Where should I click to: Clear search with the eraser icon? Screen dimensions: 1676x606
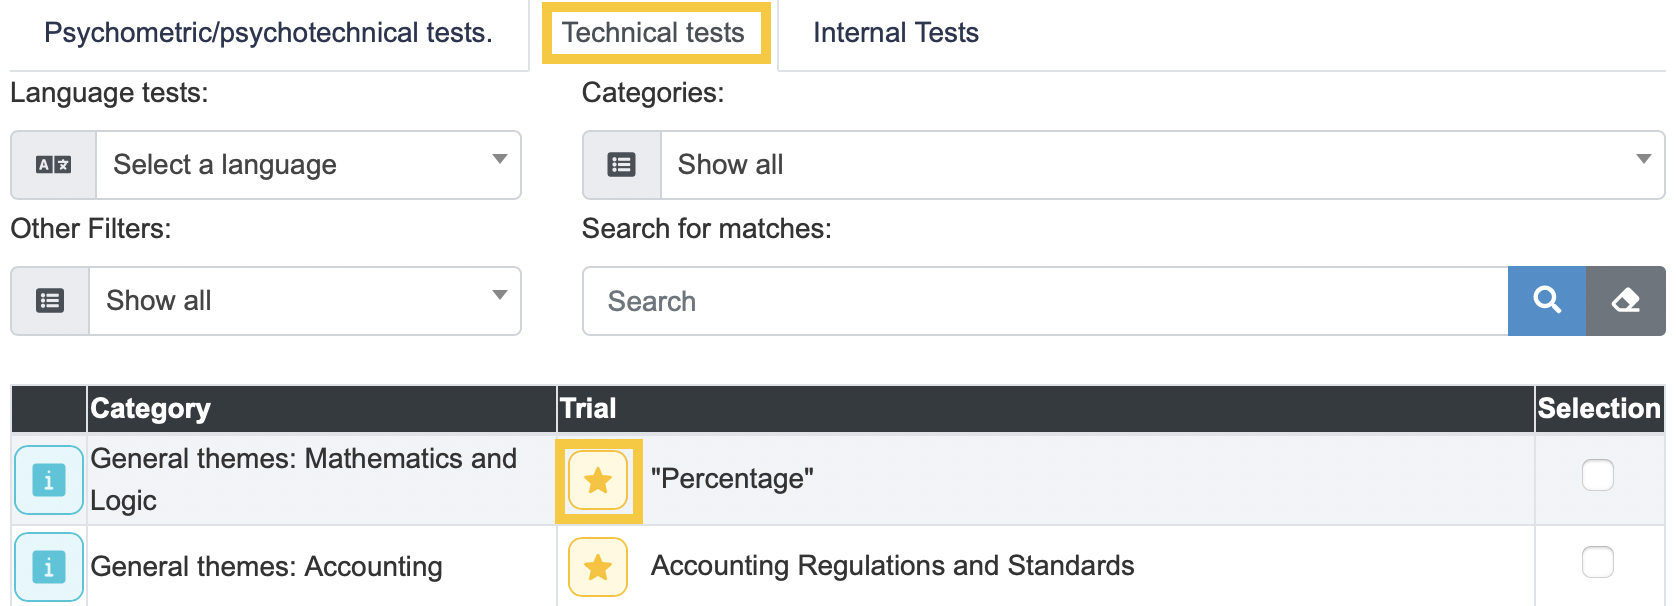1626,301
